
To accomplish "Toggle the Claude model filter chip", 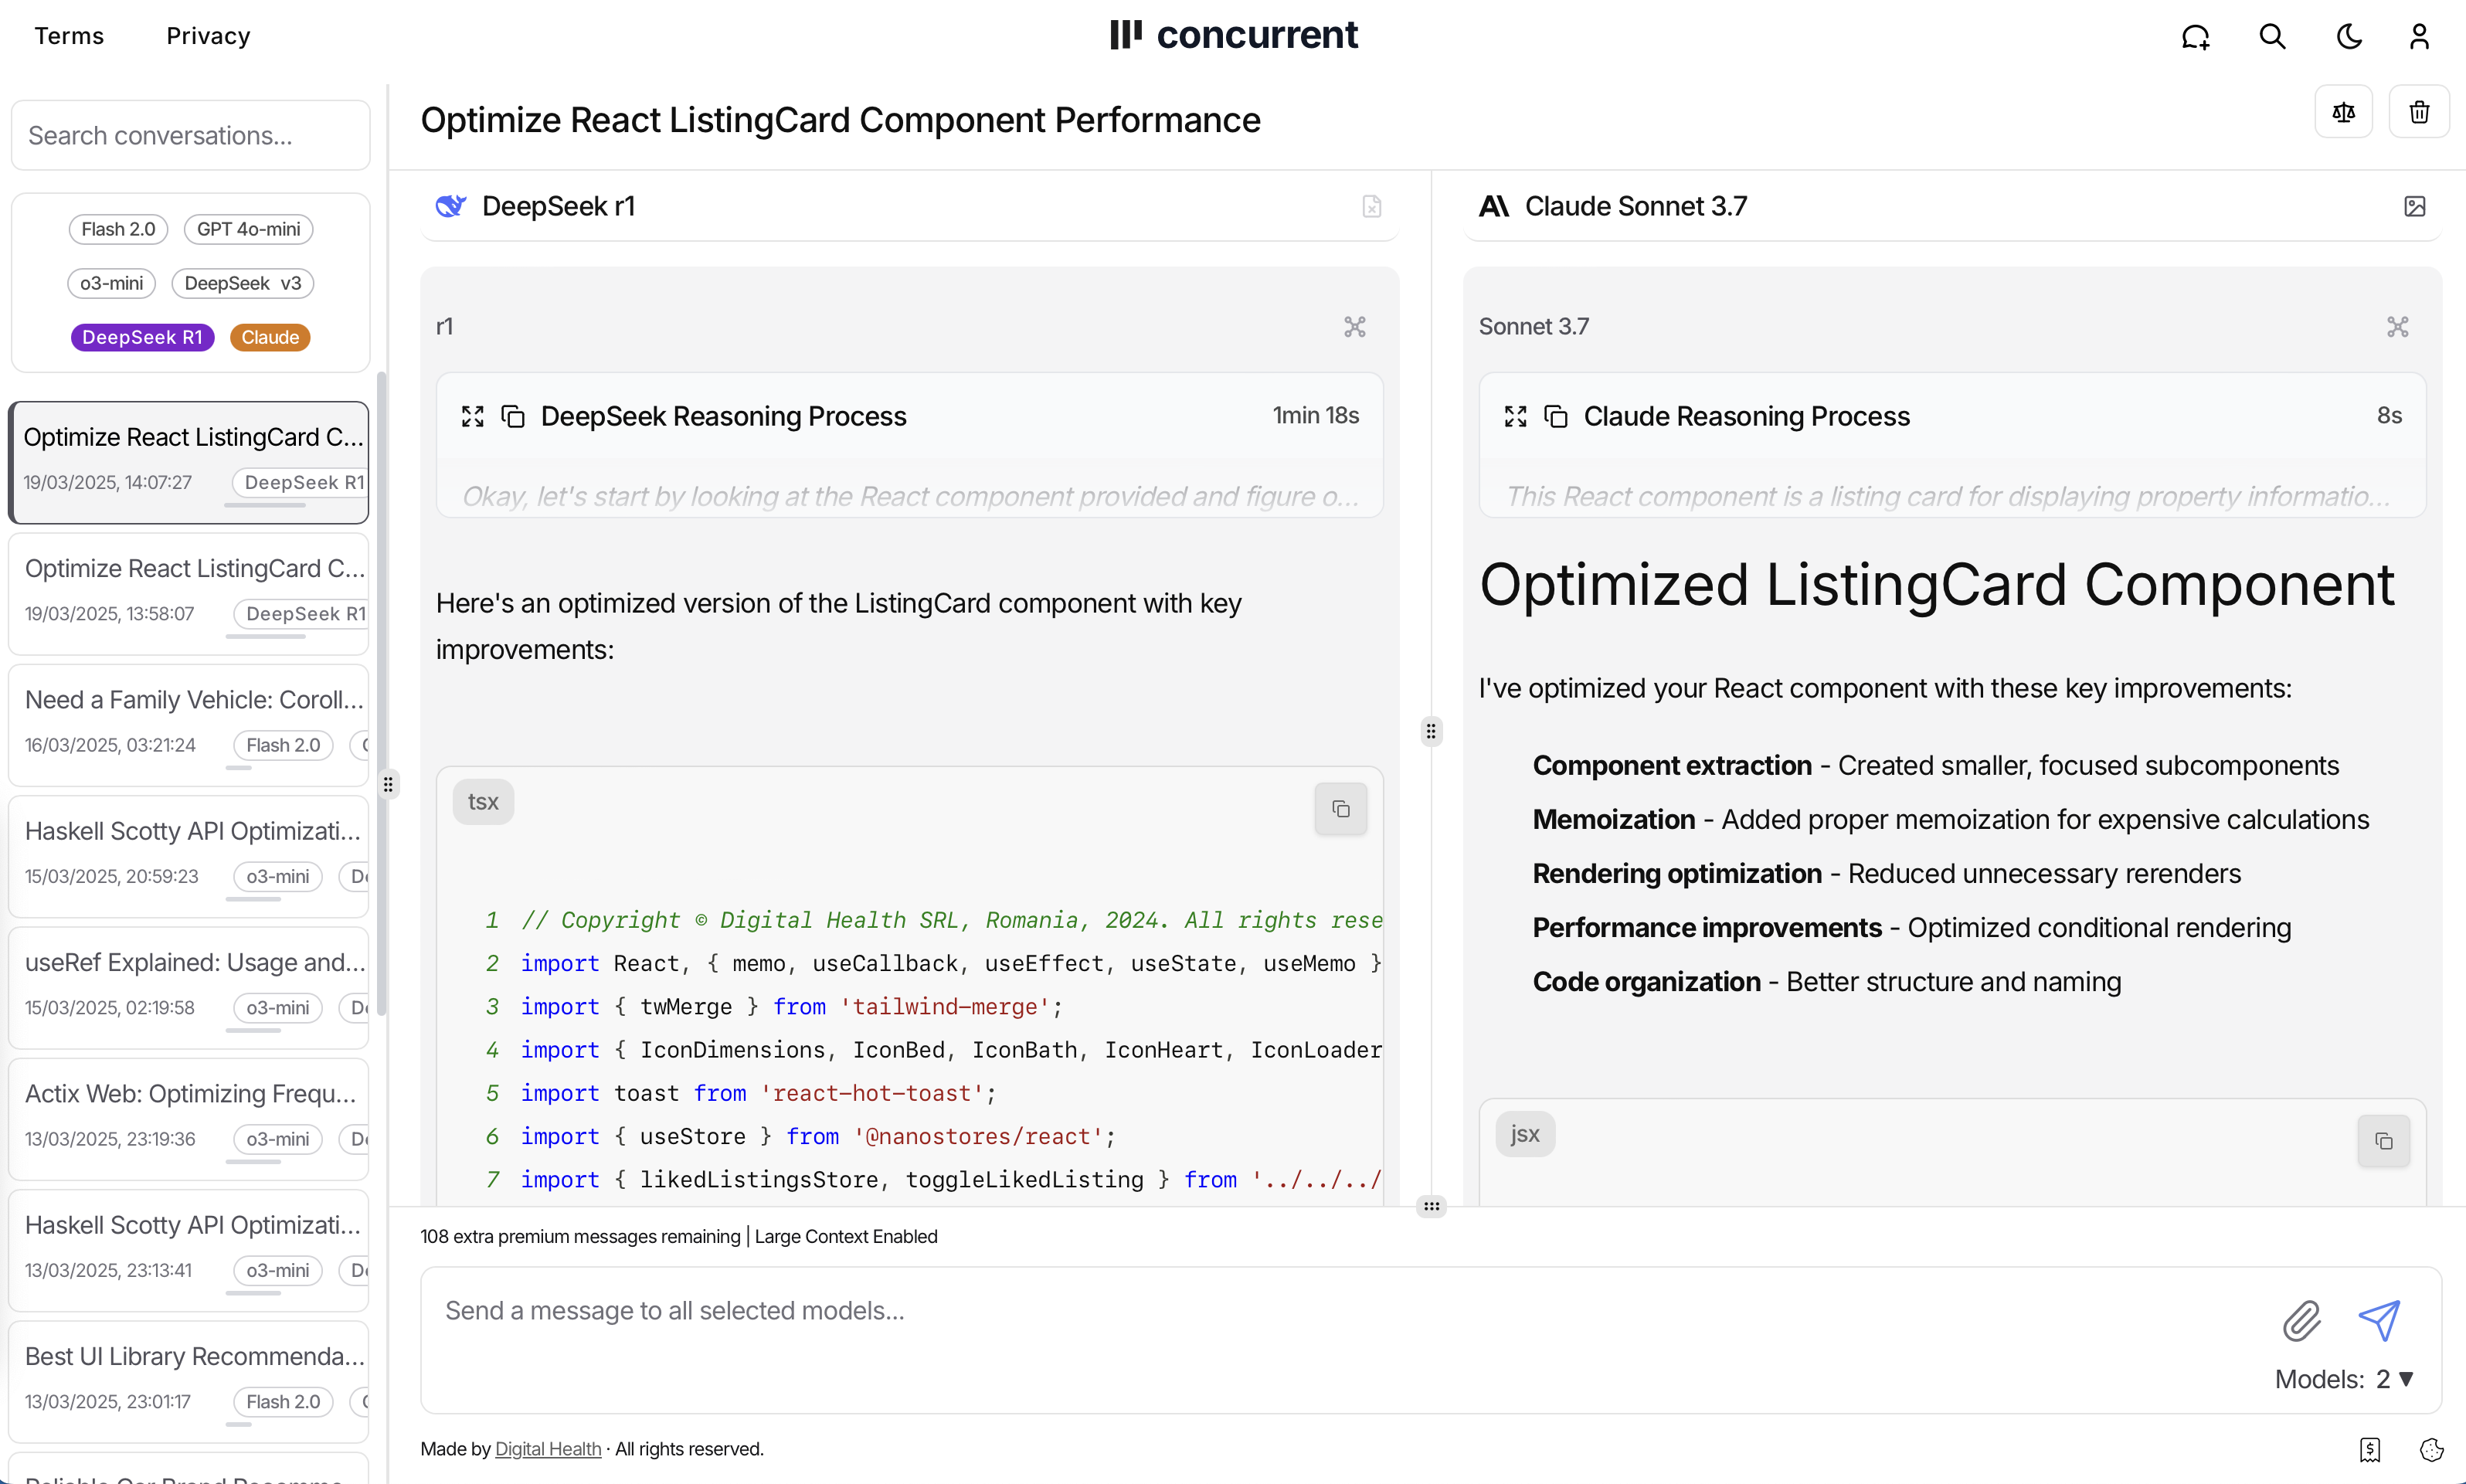I will click(270, 337).
